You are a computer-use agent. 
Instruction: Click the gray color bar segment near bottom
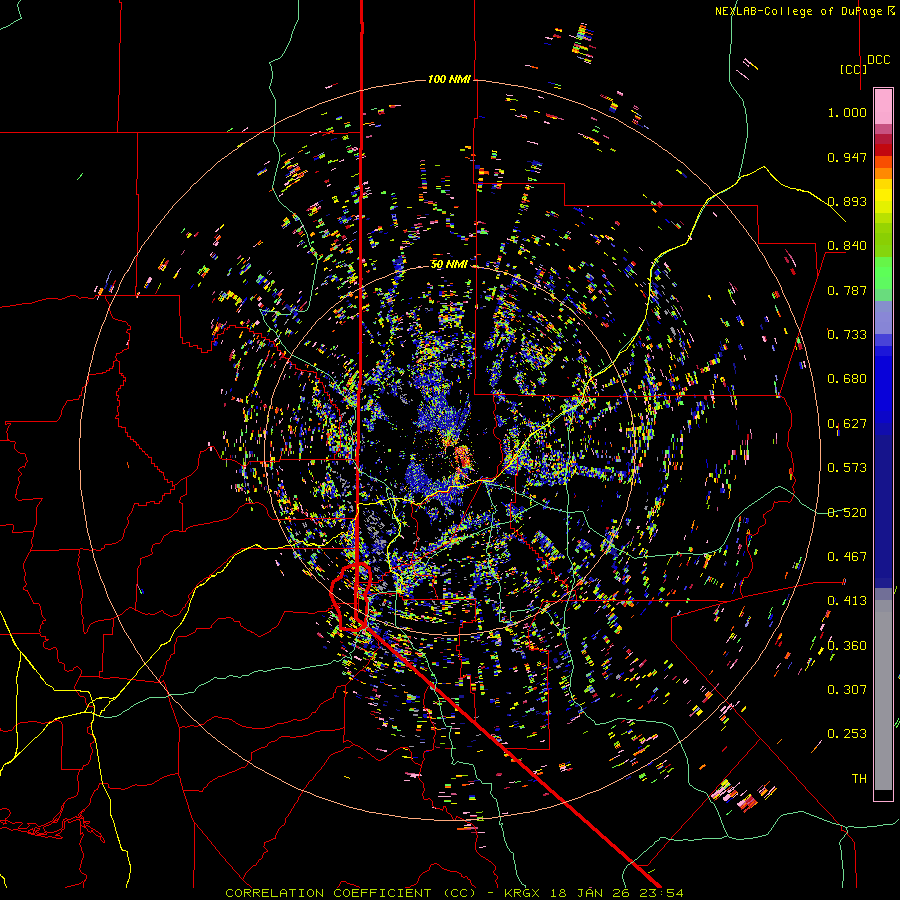coord(883,695)
